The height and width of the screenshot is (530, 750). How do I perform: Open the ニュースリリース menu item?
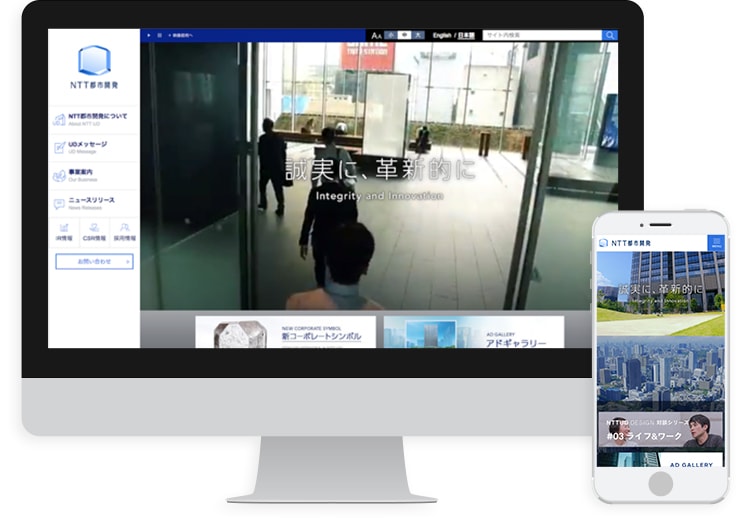pyautogui.click(x=94, y=203)
